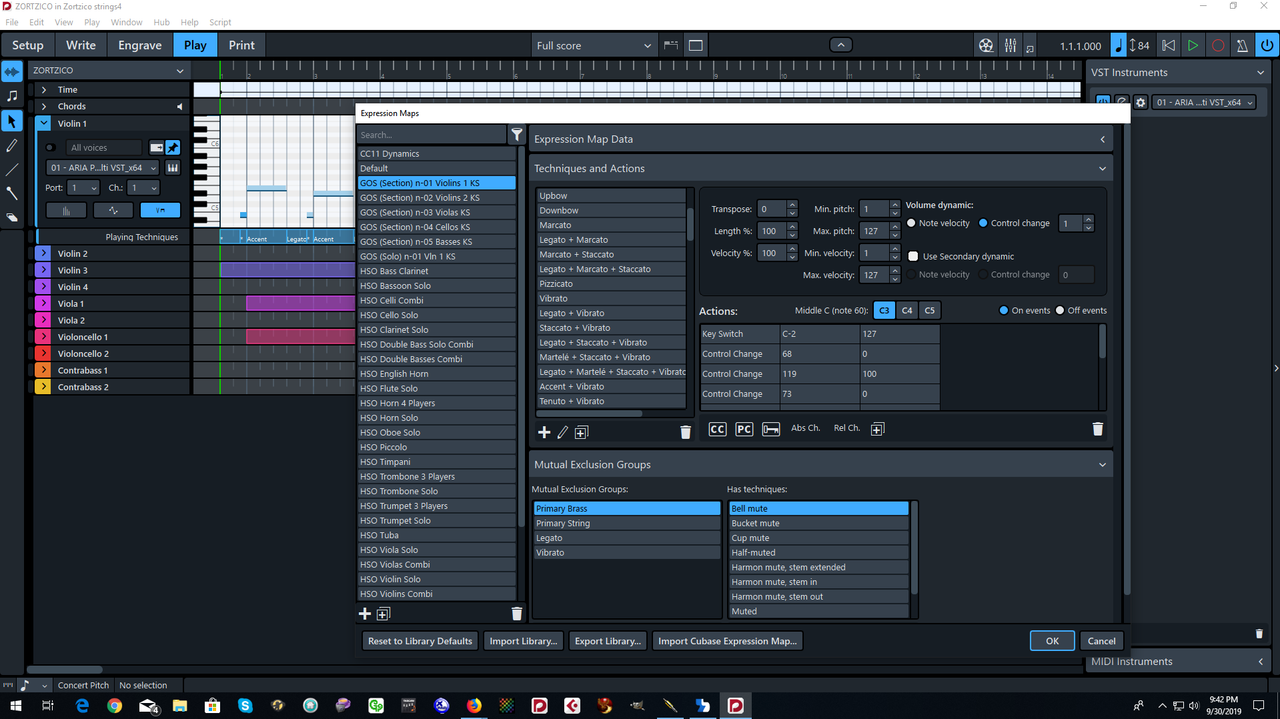This screenshot has height=719, width=1280.
Task: Delete the selected technique with the trash icon
Action: tap(685, 432)
